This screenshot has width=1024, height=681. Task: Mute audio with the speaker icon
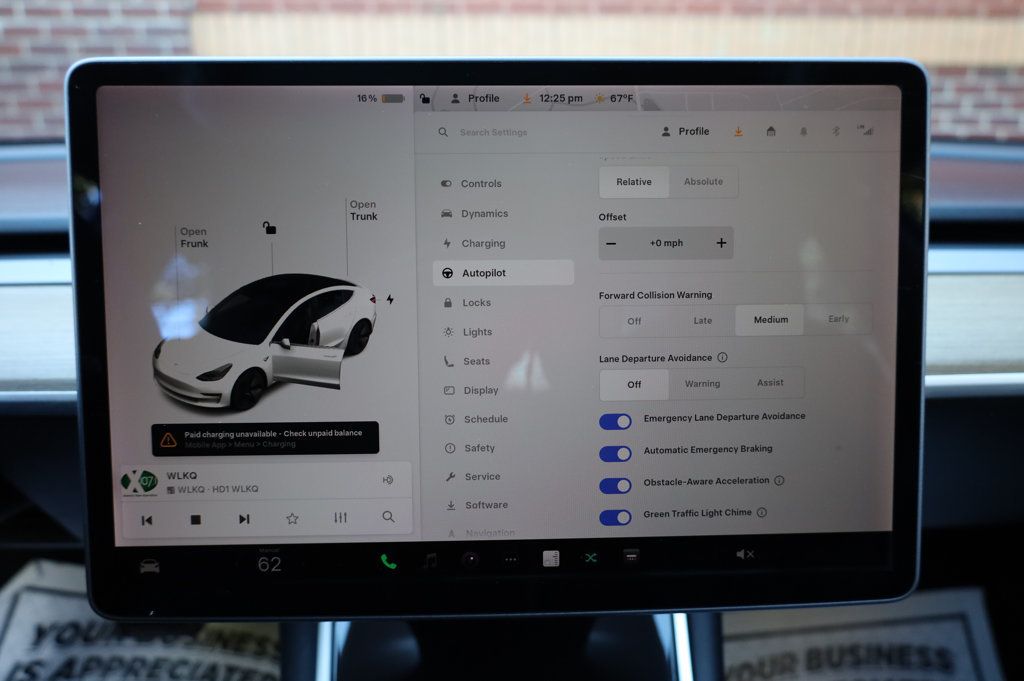click(x=744, y=553)
